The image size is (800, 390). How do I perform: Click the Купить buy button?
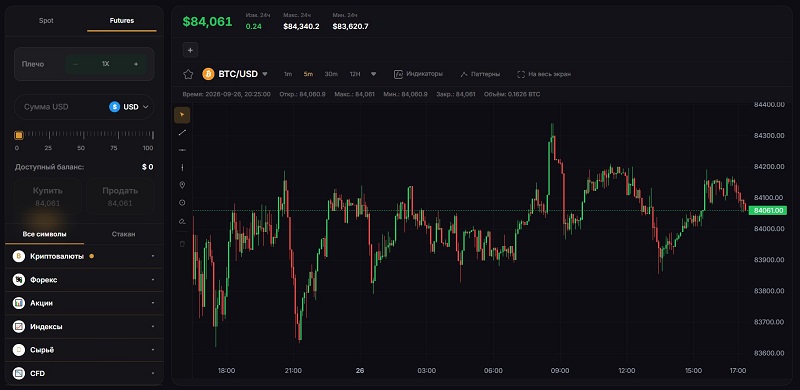47,196
